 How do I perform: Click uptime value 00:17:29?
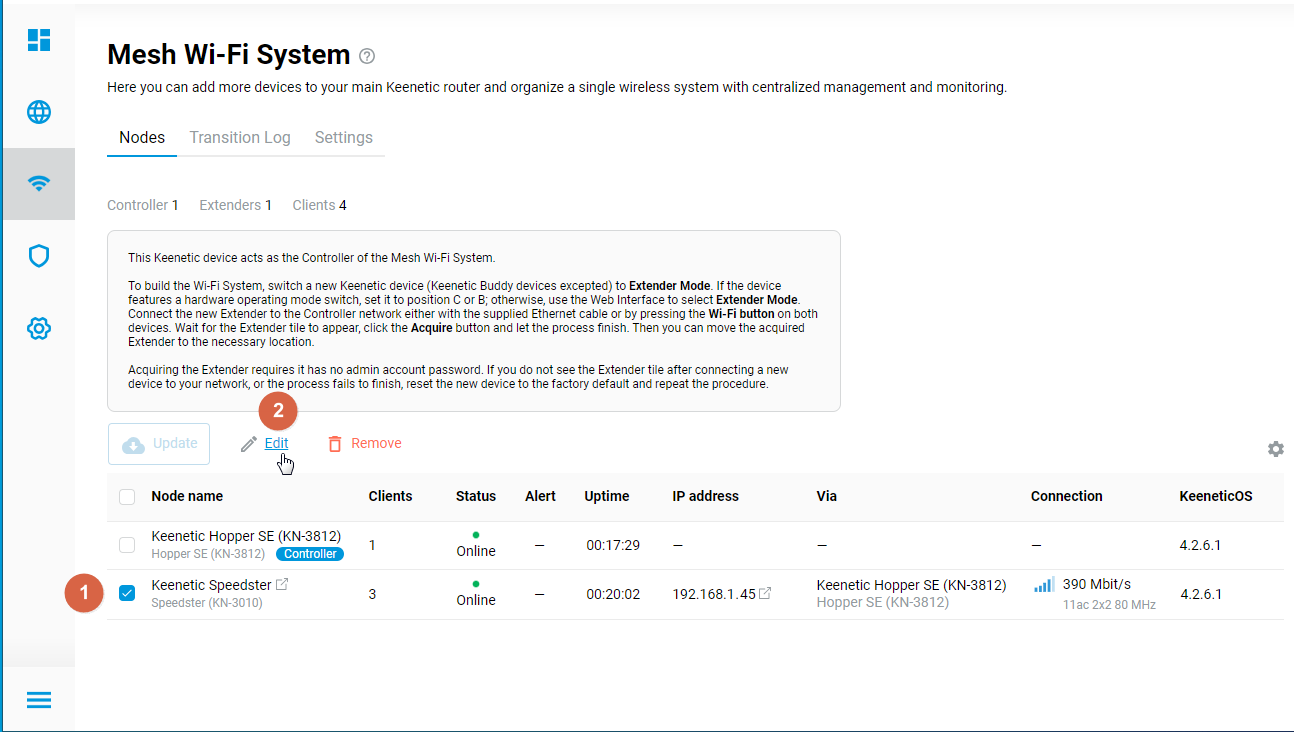pyautogui.click(x=613, y=545)
